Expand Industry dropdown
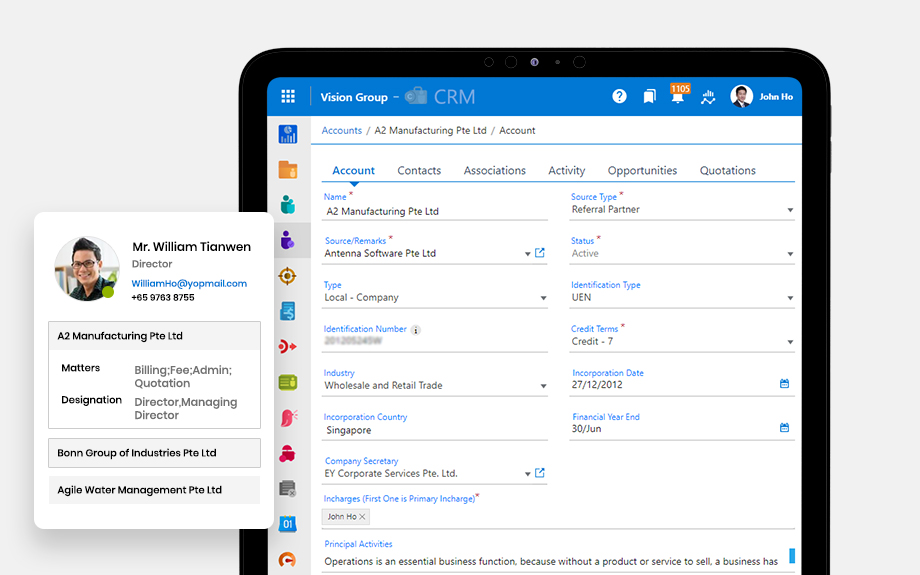The image size is (920, 575). click(543, 386)
